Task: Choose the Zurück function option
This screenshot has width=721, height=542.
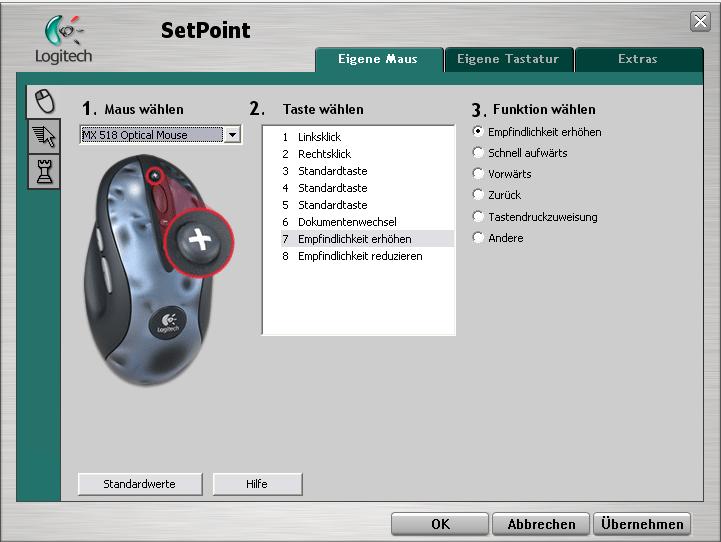Action: click(x=478, y=194)
